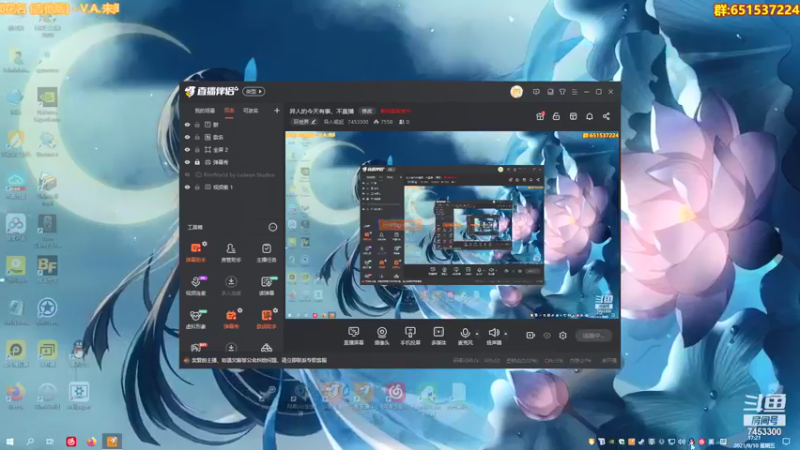
Task: Click the speaker icon in the bottom bar
Action: [493, 334]
